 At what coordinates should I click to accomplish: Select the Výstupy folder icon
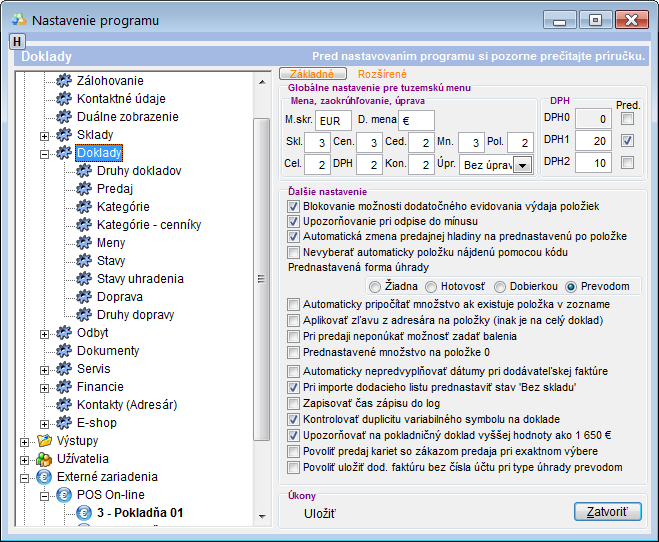tap(43, 441)
